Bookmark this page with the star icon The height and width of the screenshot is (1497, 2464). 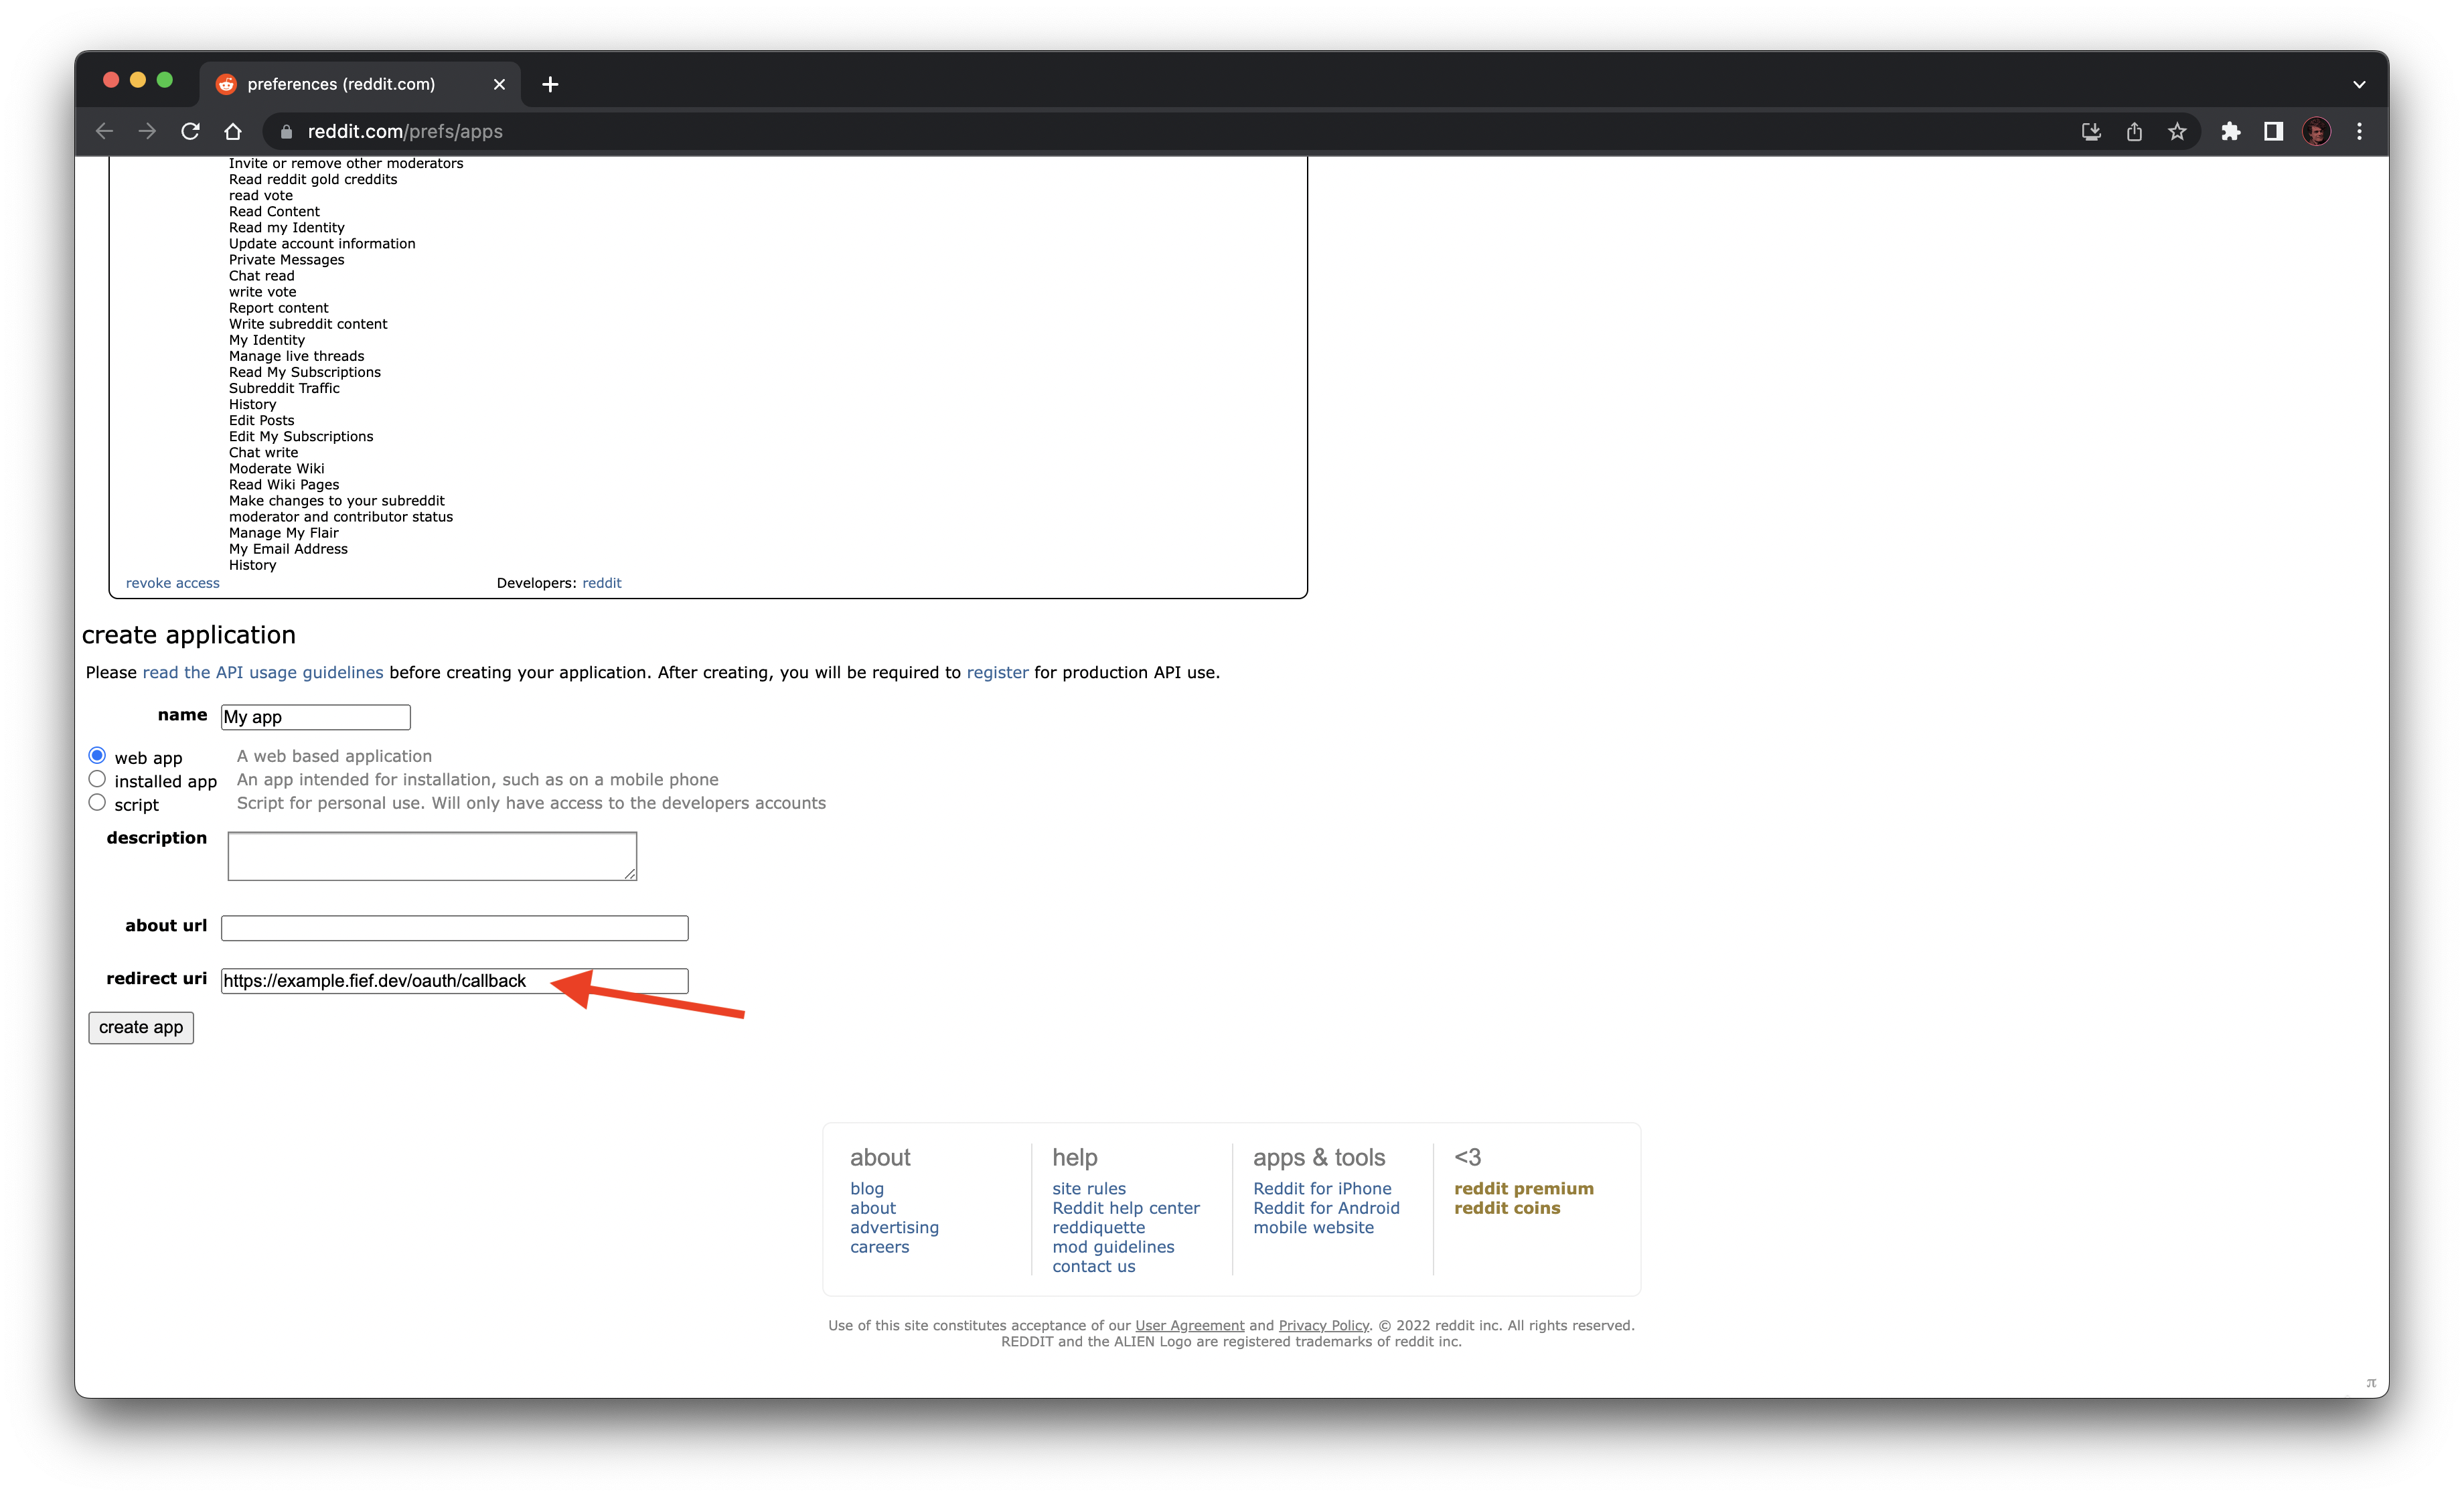[x=2178, y=131]
